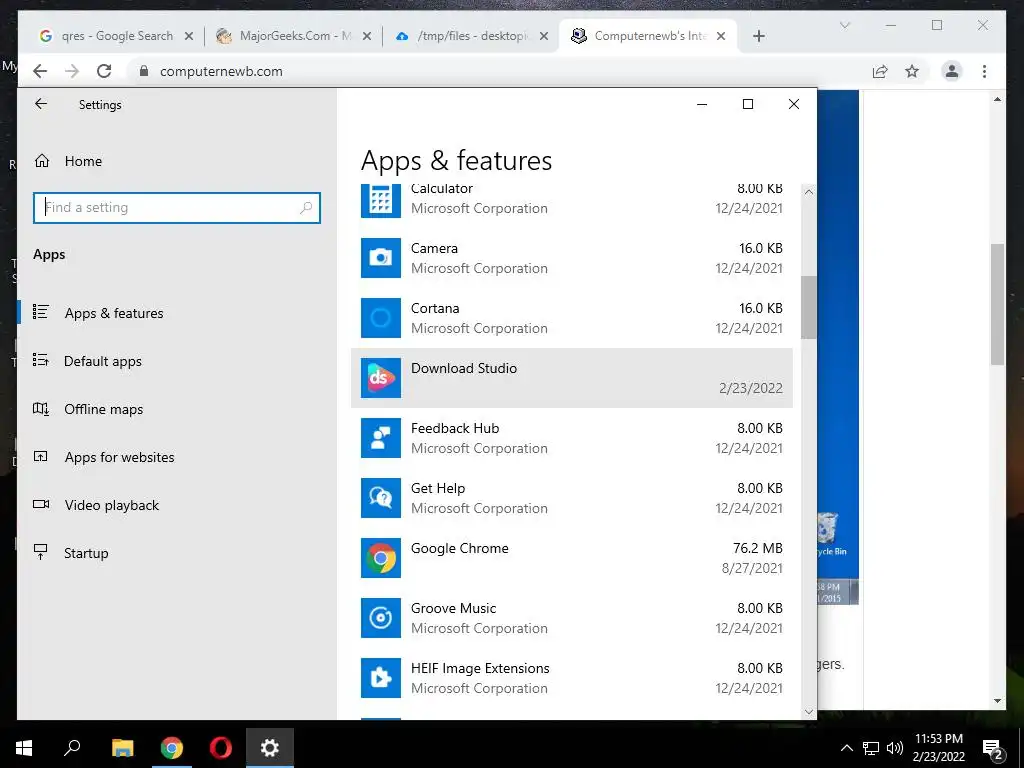This screenshot has height=768, width=1024.
Task: Click the Camera app icon
Action: pos(381,258)
